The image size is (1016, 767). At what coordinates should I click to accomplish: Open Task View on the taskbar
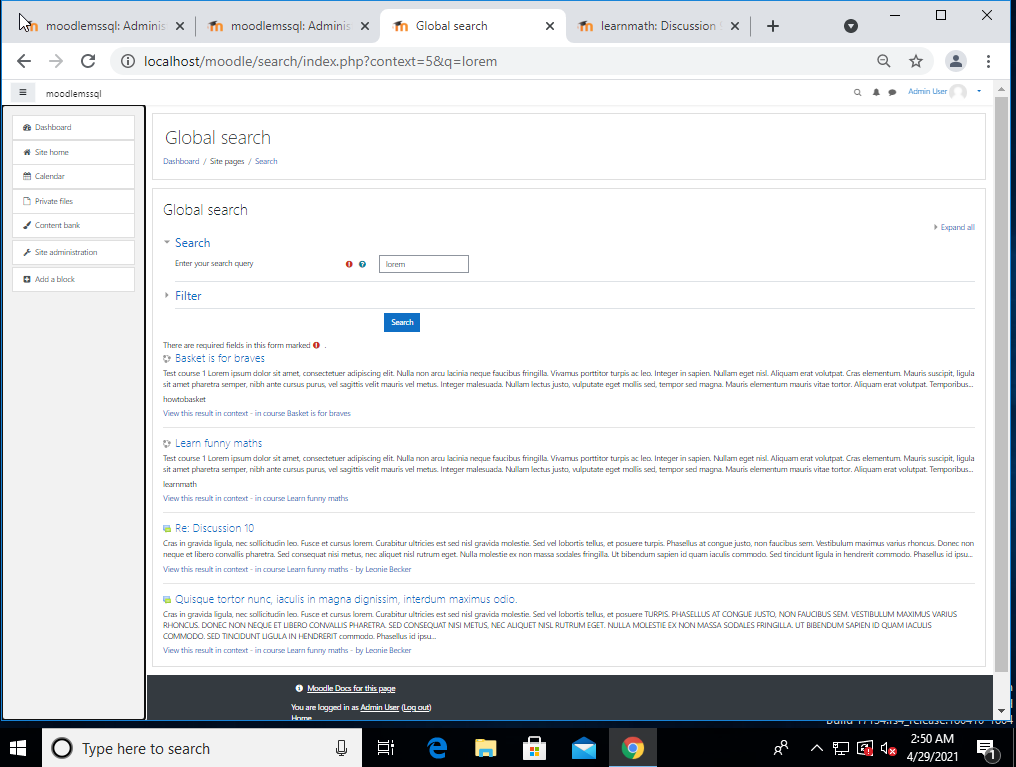tap(386, 748)
